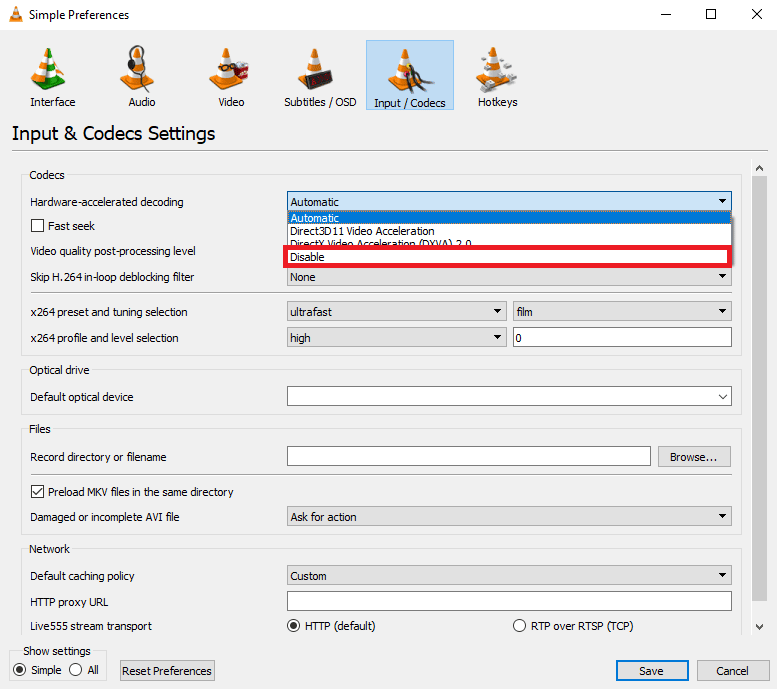Open the x264 profile high dropdown
The width and height of the screenshot is (777, 689).
point(396,338)
